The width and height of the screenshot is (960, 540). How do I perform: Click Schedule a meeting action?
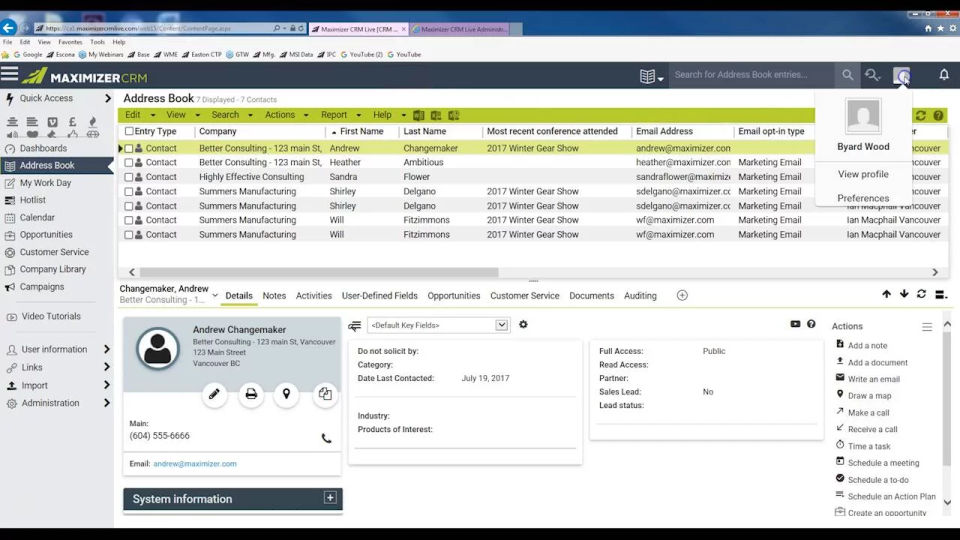883,463
